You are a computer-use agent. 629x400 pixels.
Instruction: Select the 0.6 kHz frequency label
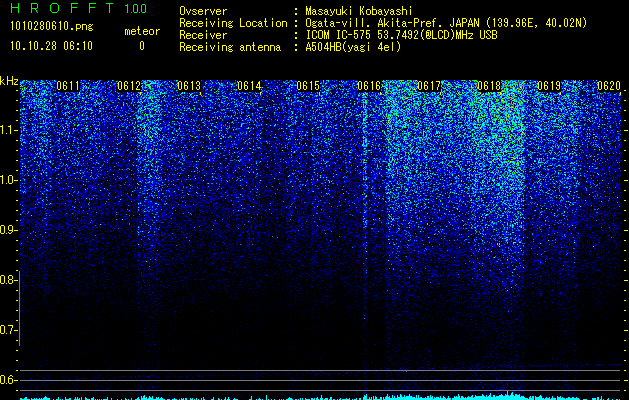[7, 380]
